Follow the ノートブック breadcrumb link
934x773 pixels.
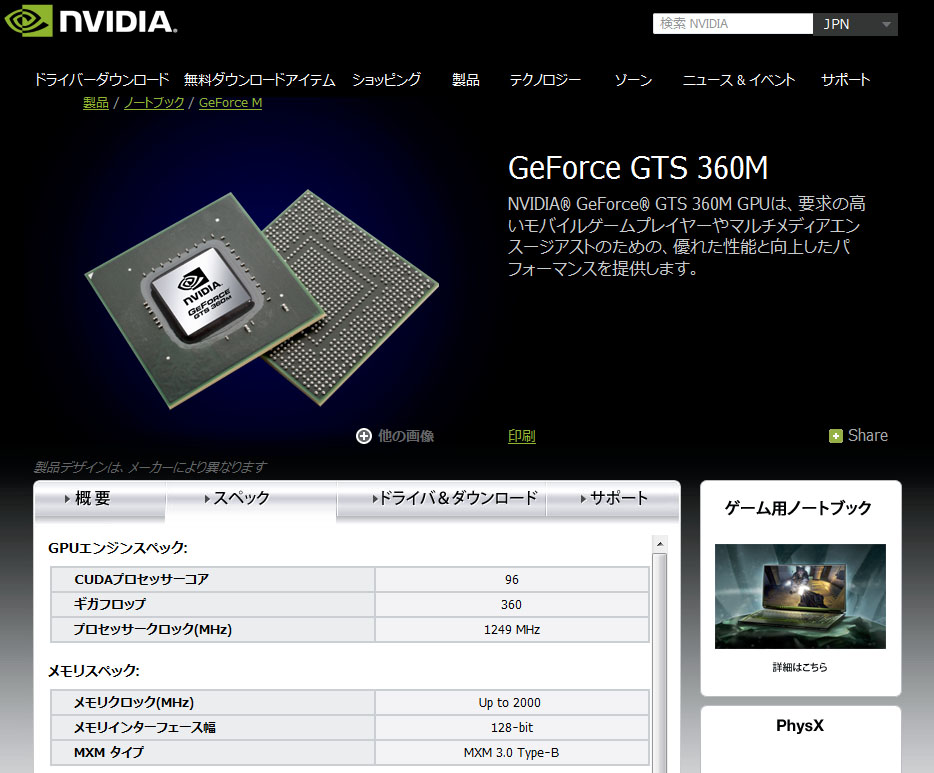pyautogui.click(x=154, y=102)
